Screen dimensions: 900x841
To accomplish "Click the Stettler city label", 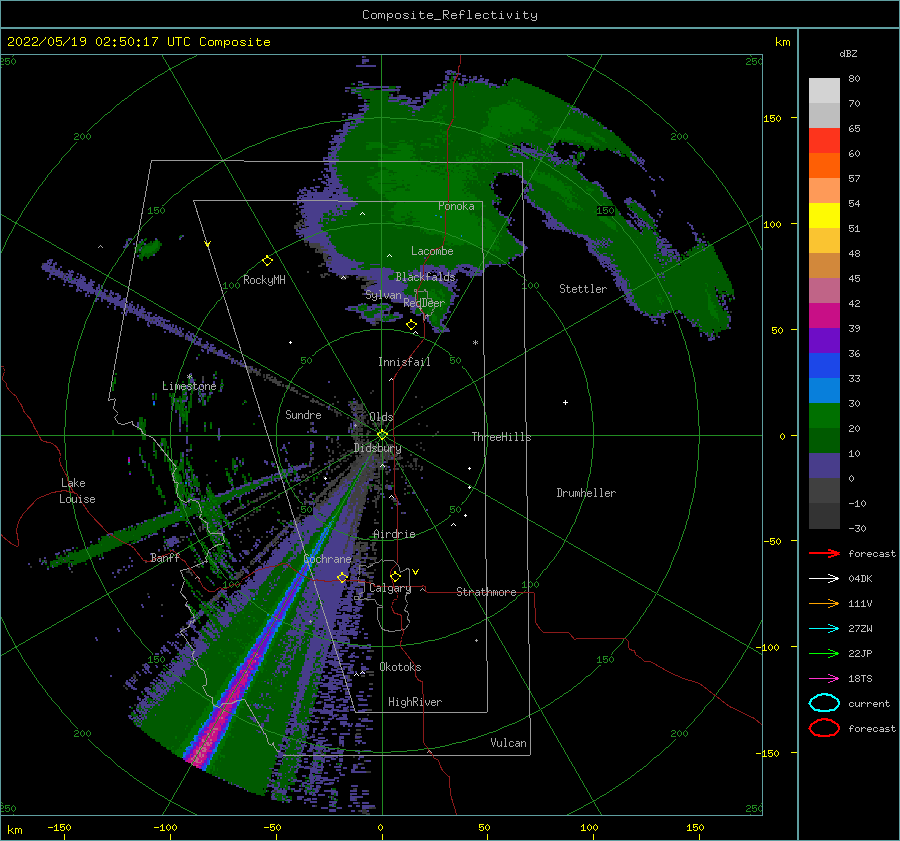I will pyautogui.click(x=583, y=289).
